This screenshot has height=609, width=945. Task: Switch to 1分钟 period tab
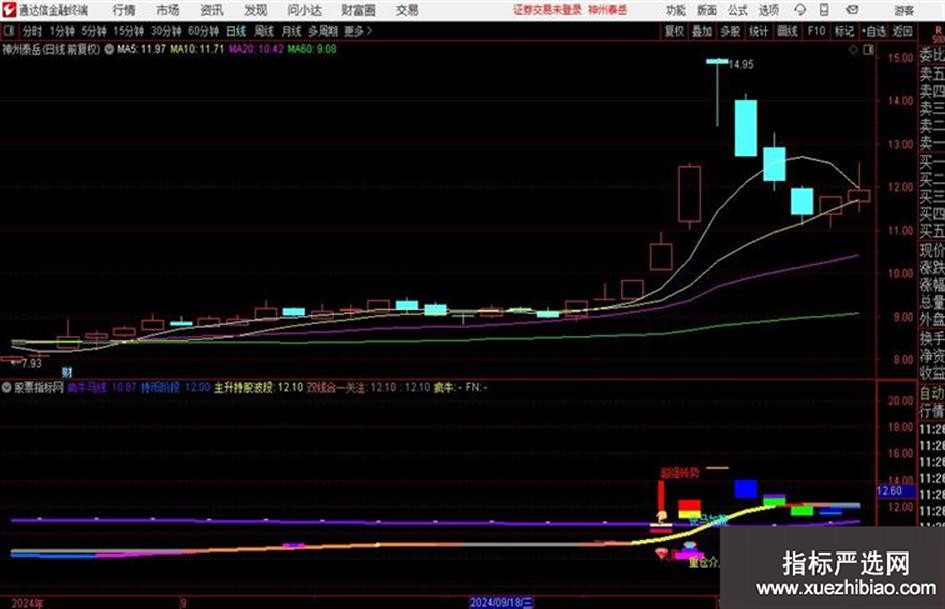coord(62,31)
